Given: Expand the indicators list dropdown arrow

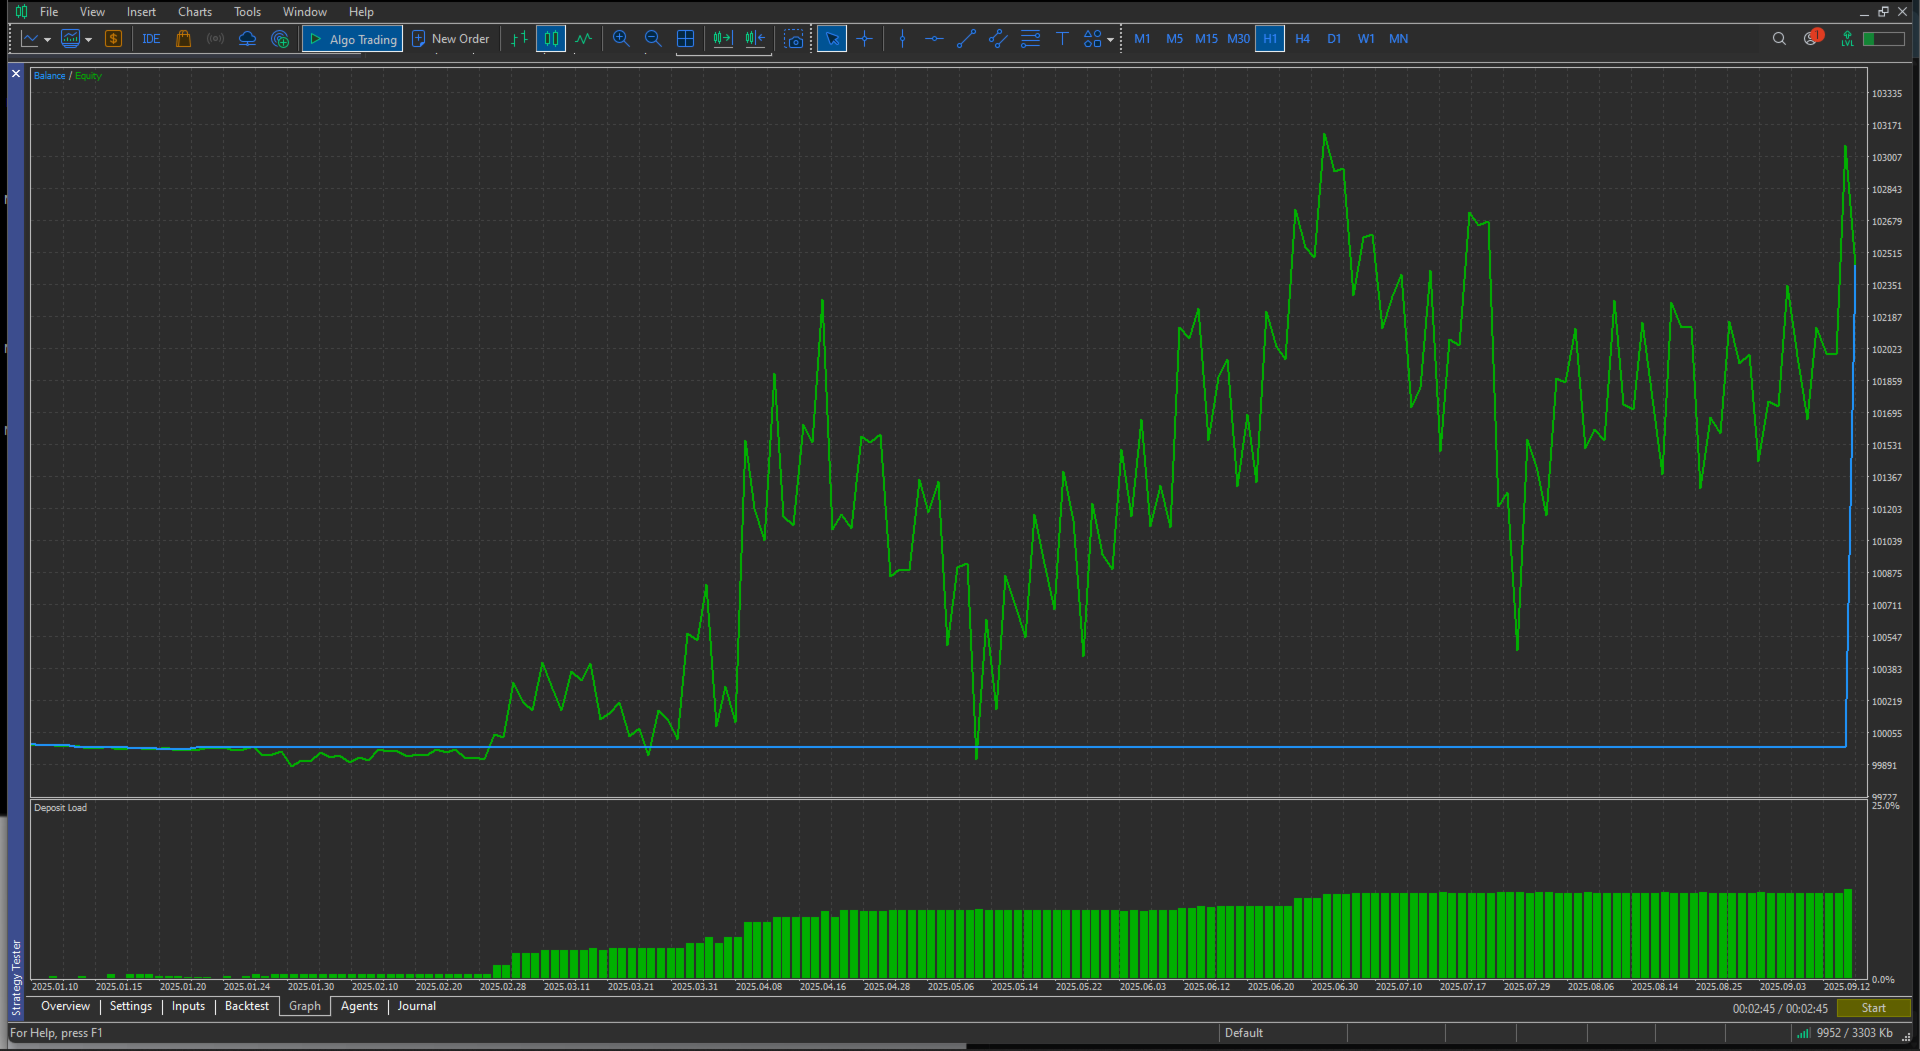Looking at the screenshot, I should click(x=88, y=40).
